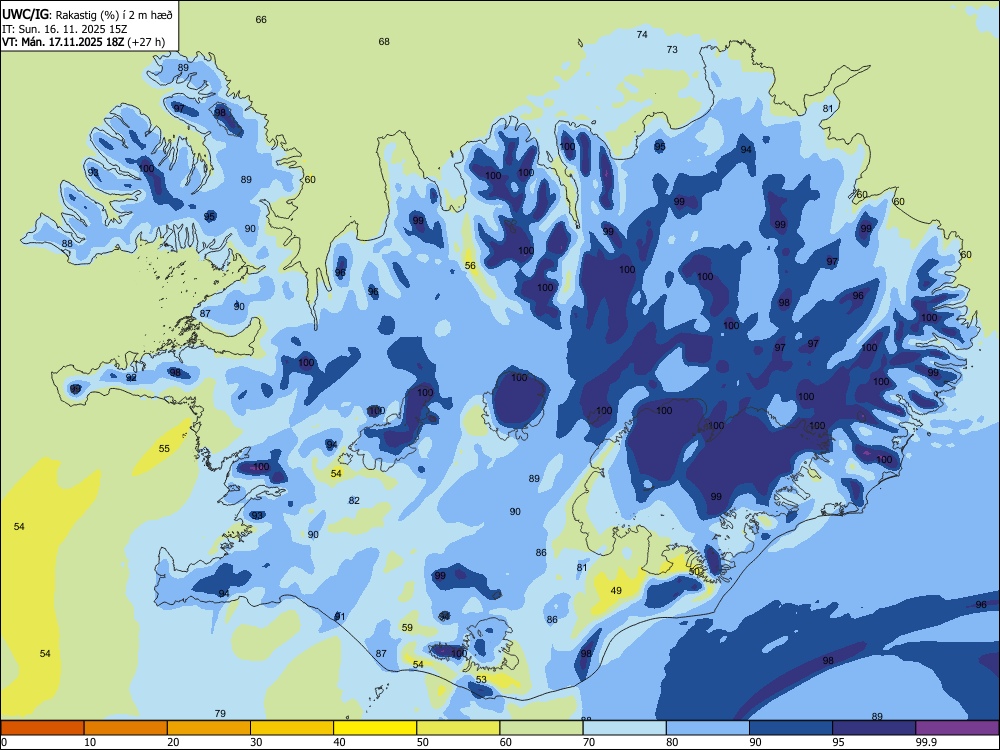Click the map value '66' over northwest ocean
This screenshot has height=750, width=1000.
click(x=261, y=20)
